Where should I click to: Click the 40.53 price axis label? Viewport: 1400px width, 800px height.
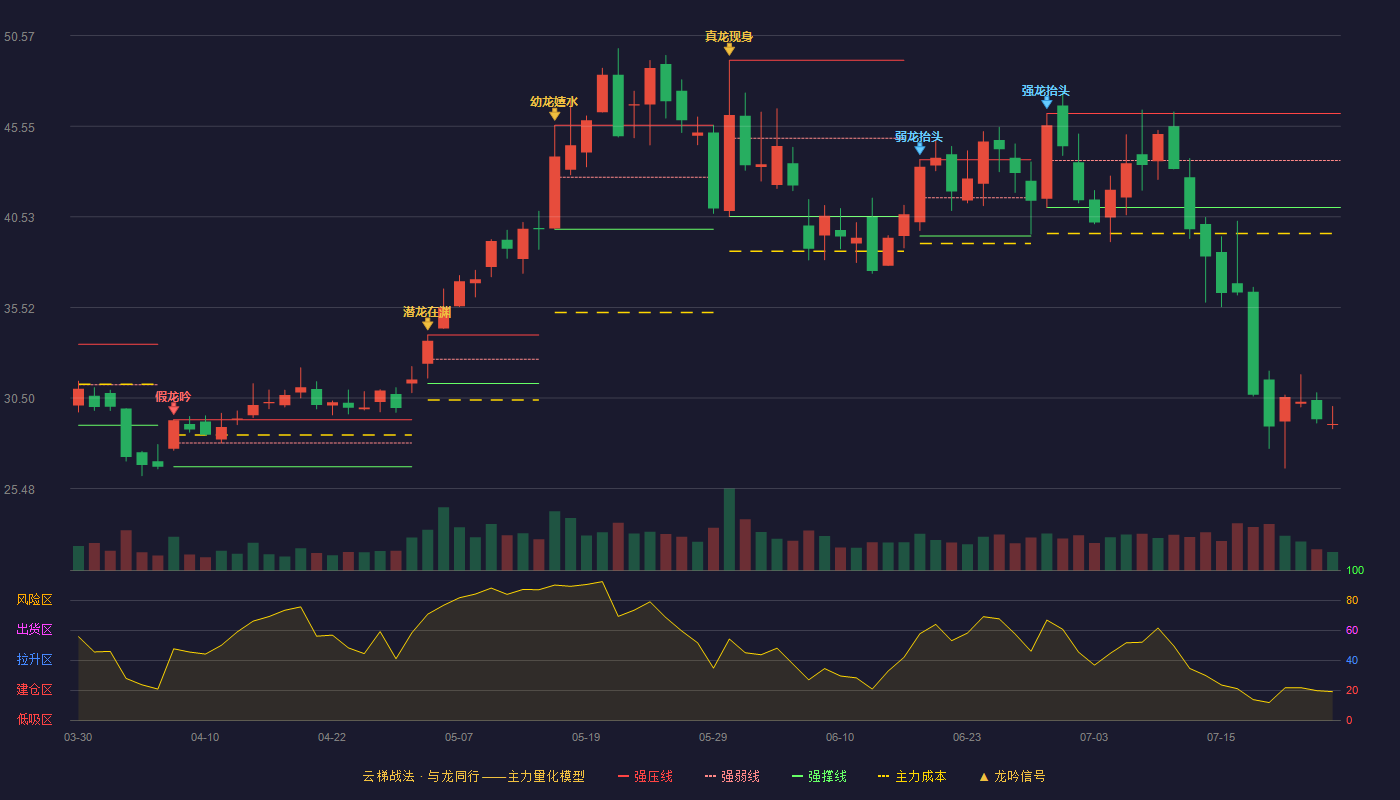(x=19, y=218)
